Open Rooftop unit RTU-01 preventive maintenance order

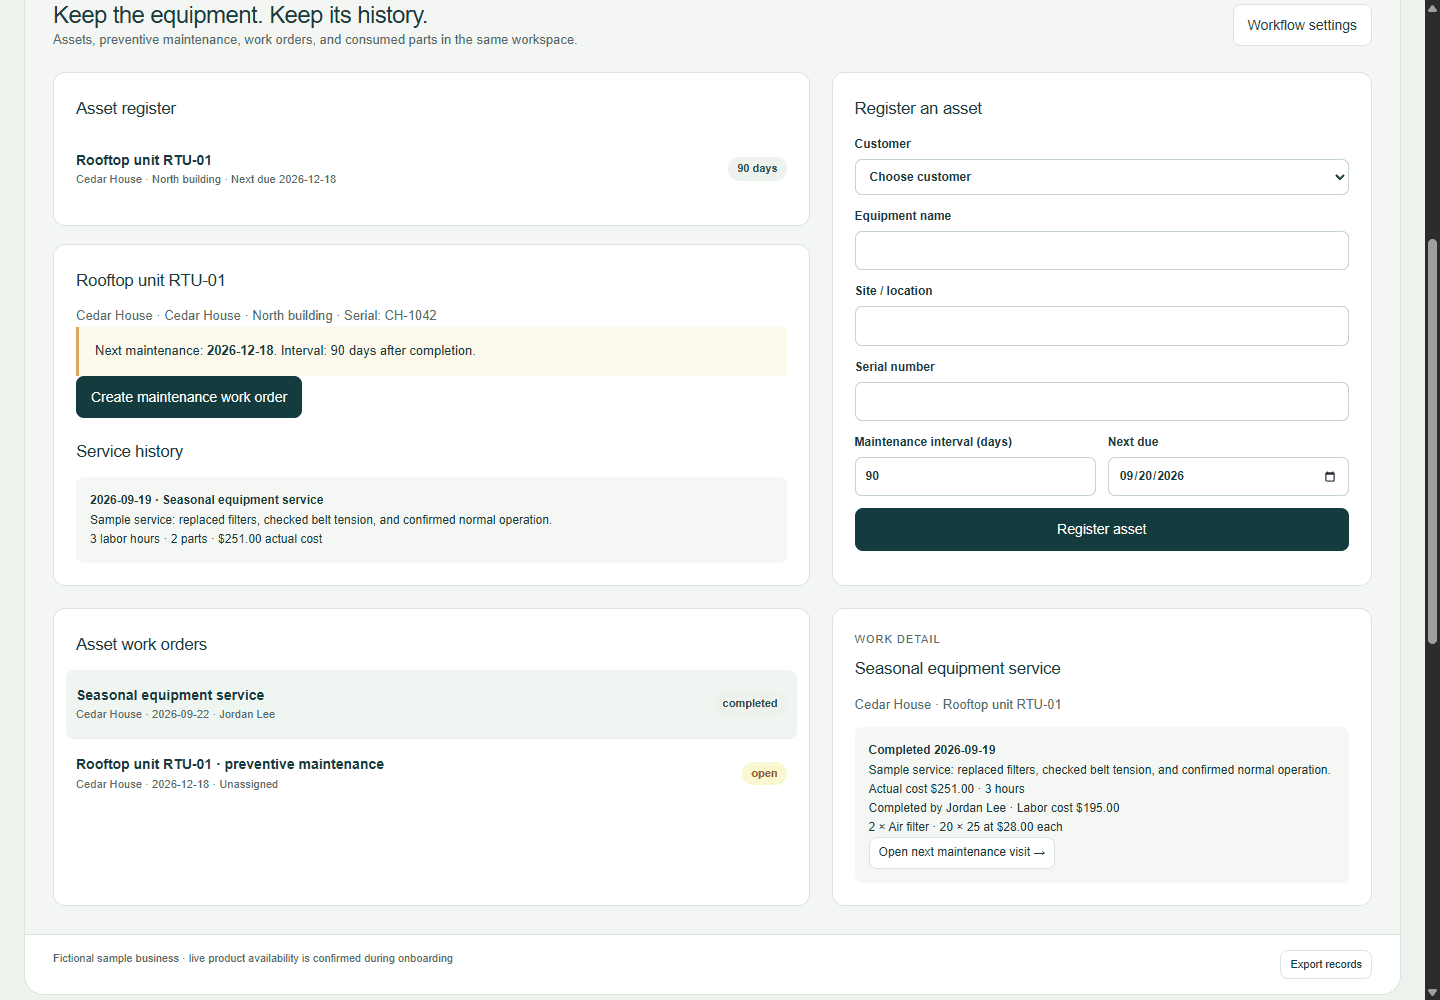coord(431,773)
